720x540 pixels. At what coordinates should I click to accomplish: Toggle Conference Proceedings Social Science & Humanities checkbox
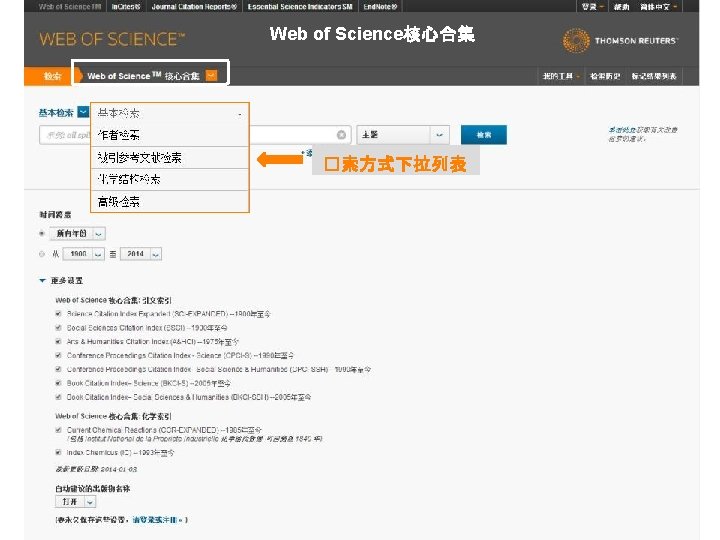click(58, 369)
